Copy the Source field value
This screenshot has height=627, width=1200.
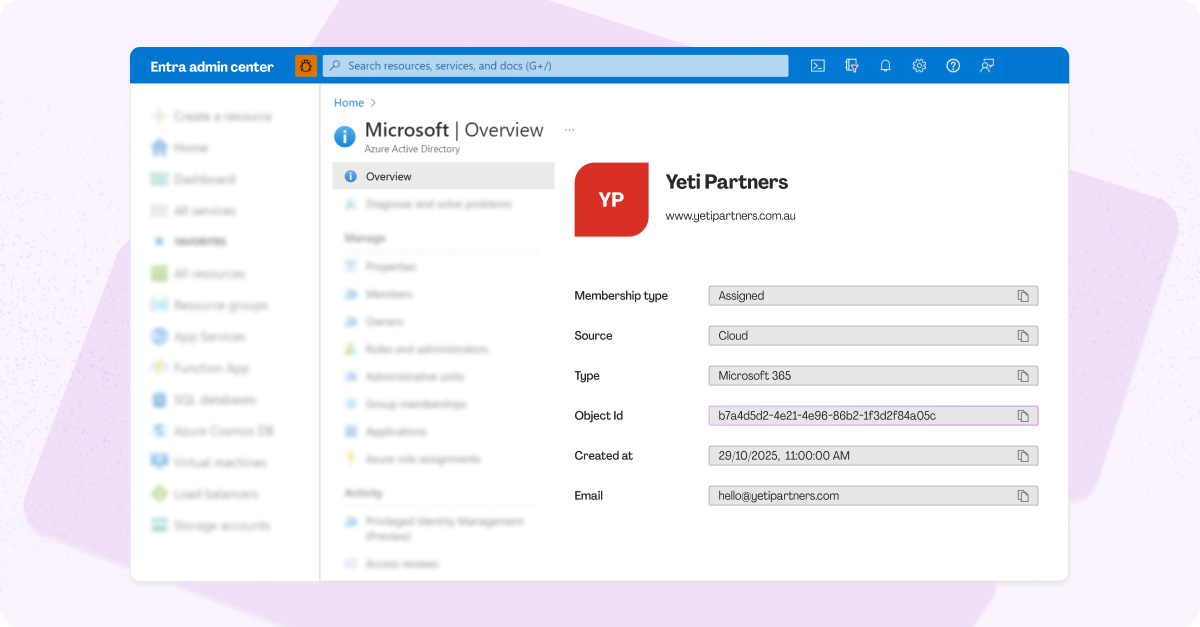[1023, 336]
